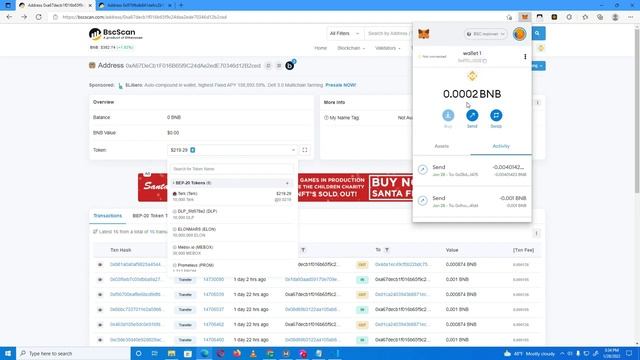The height and width of the screenshot is (360, 640).
Task: Select the Mobox (MBOX) token entry
Action: point(231,250)
